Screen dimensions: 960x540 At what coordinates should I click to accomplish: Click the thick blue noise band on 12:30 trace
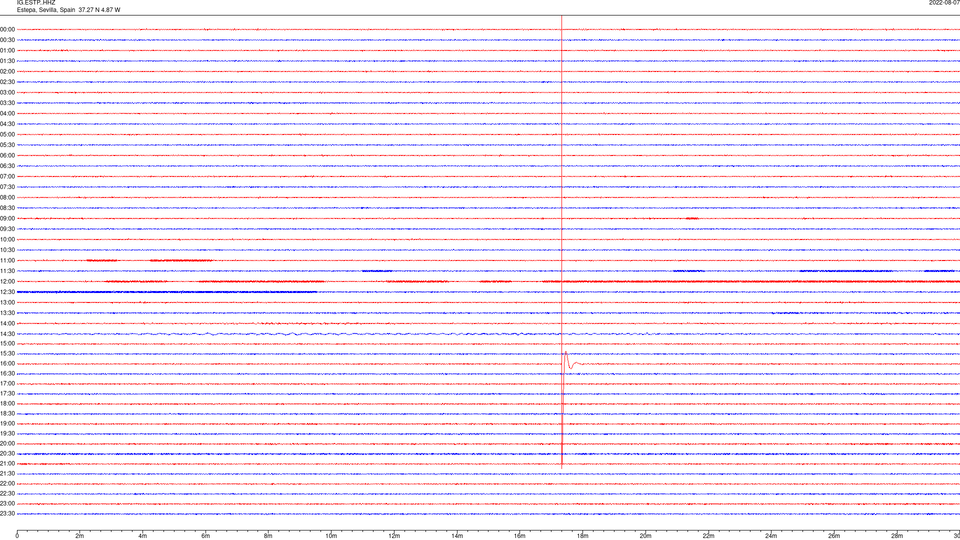tap(167, 292)
